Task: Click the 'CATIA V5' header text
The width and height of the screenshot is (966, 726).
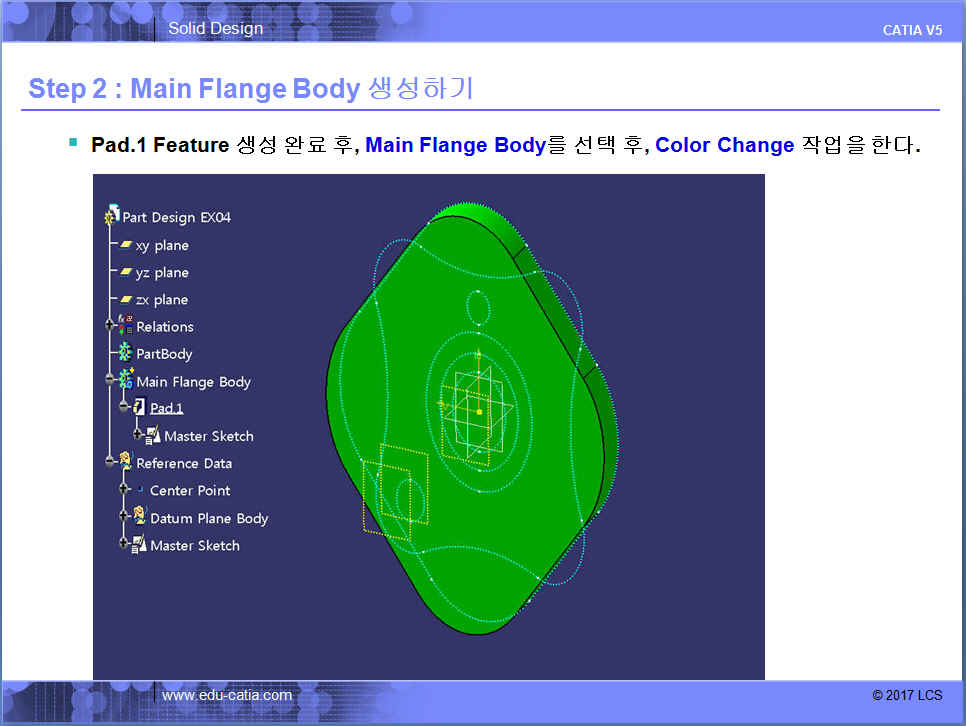Action: pyautogui.click(x=912, y=30)
